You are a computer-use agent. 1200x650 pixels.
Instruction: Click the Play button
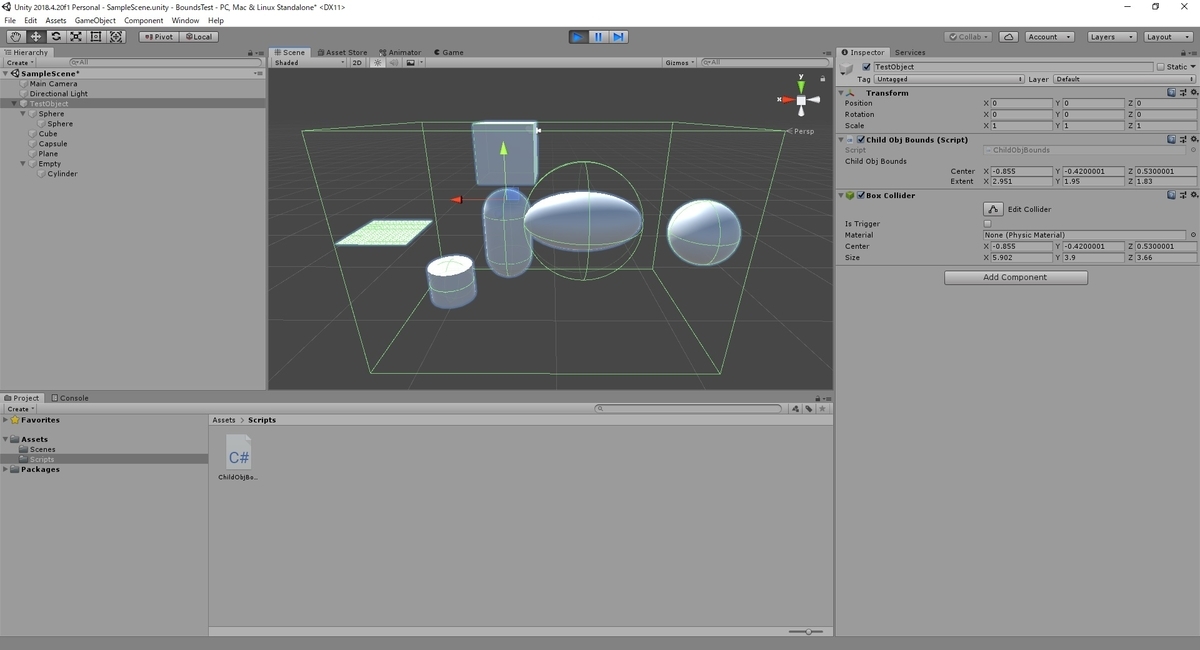tap(578, 37)
